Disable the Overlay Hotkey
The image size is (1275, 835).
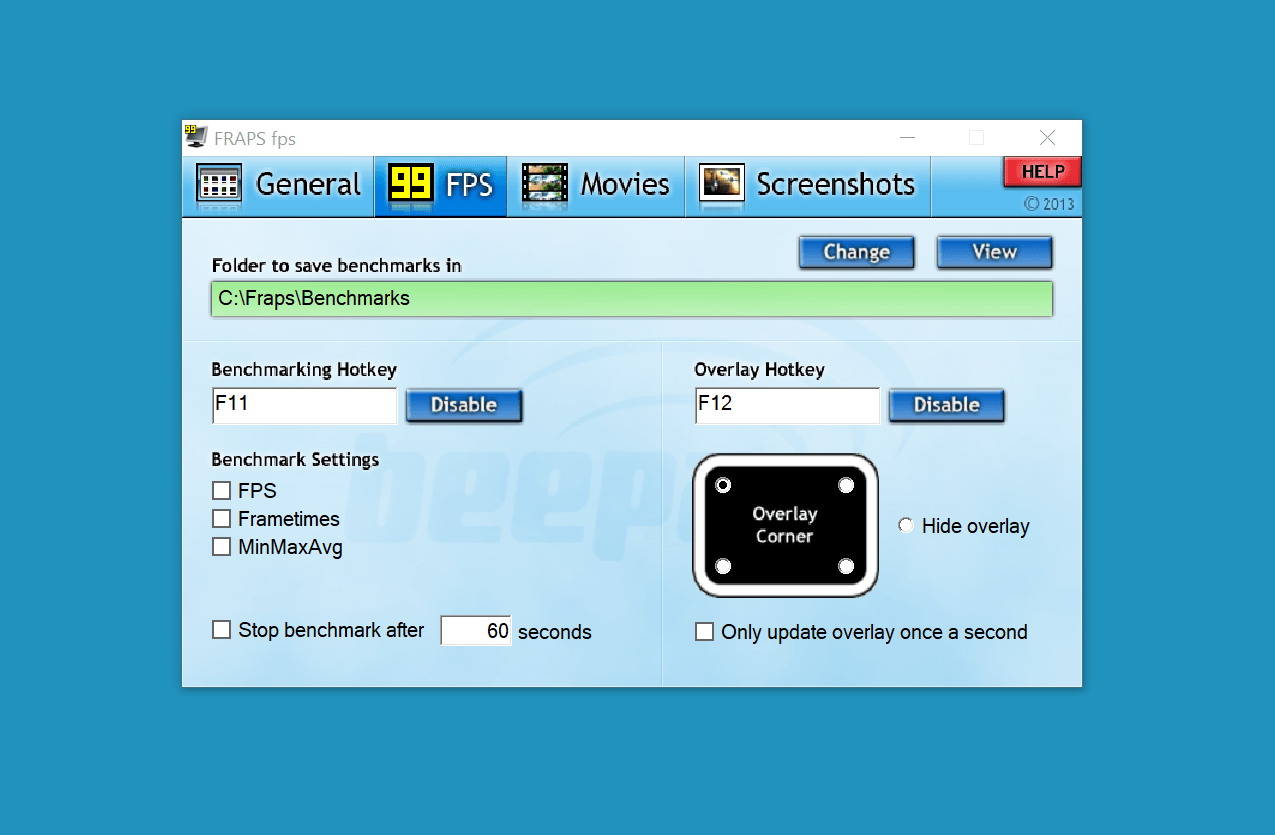(946, 405)
